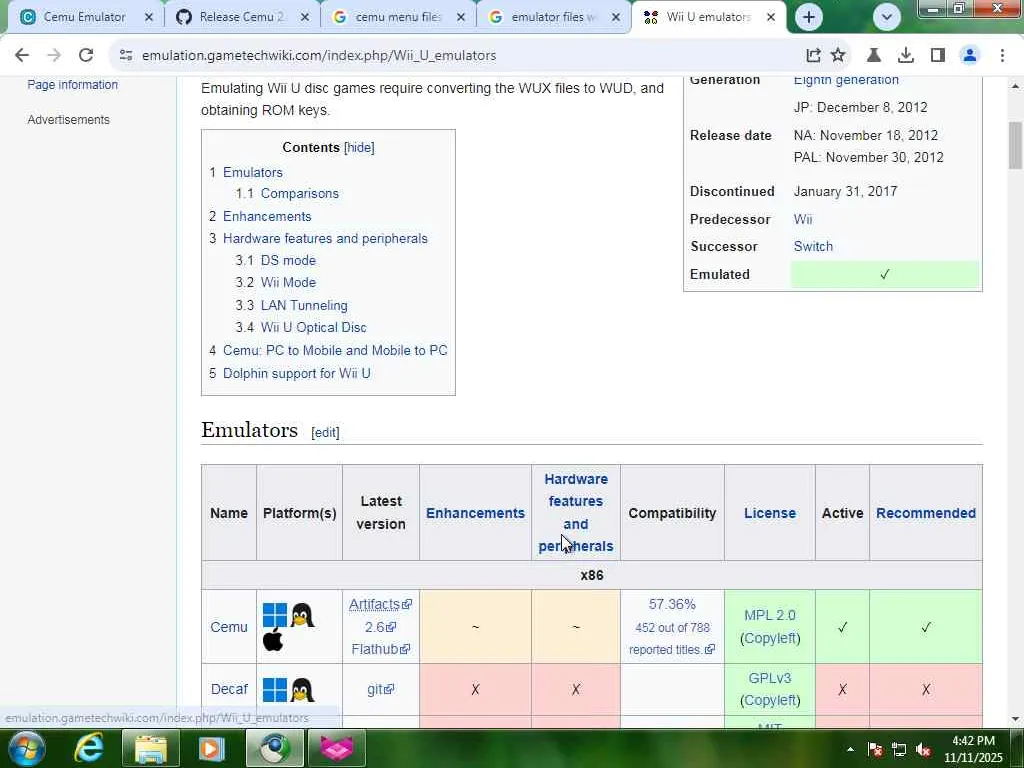Hide the Contents table

pos(359,148)
